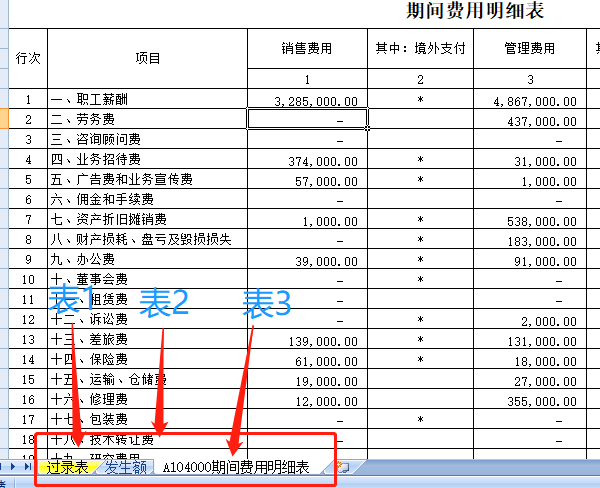This screenshot has height=488, width=600.
Task: Click the 61,000.00 cell
Action: click(307, 359)
